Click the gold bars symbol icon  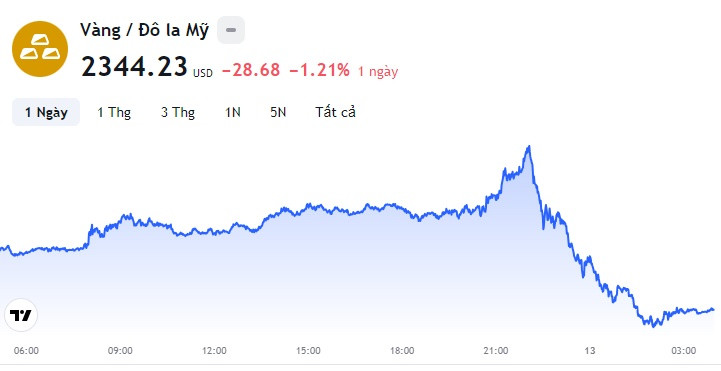(40, 49)
